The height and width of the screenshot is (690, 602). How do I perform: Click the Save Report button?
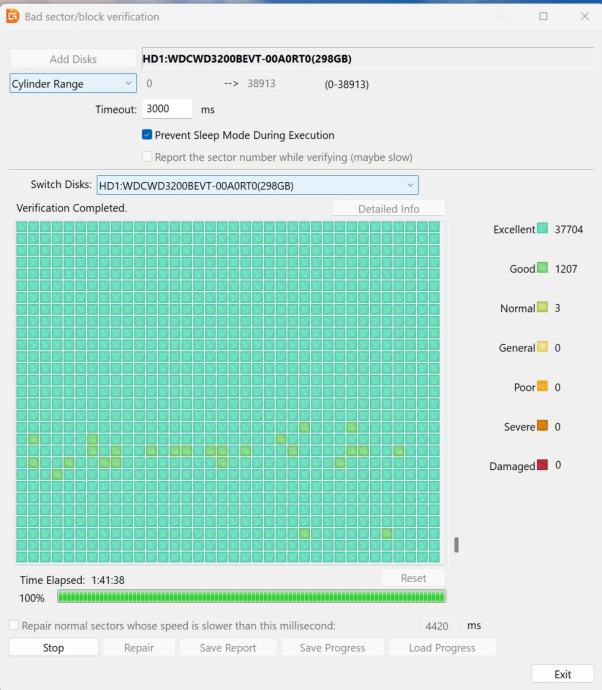(227, 648)
